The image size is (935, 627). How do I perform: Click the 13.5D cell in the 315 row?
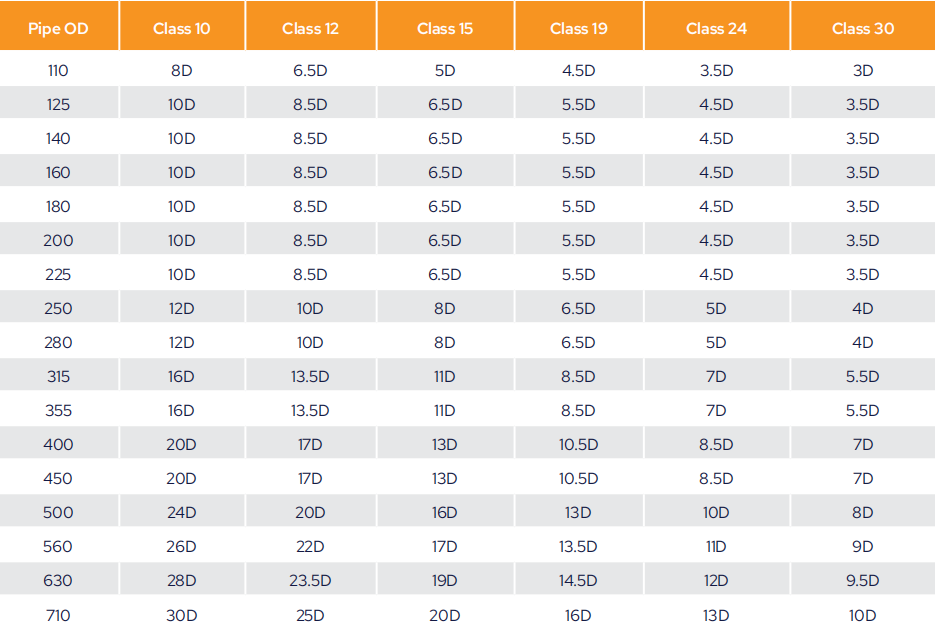click(x=310, y=376)
